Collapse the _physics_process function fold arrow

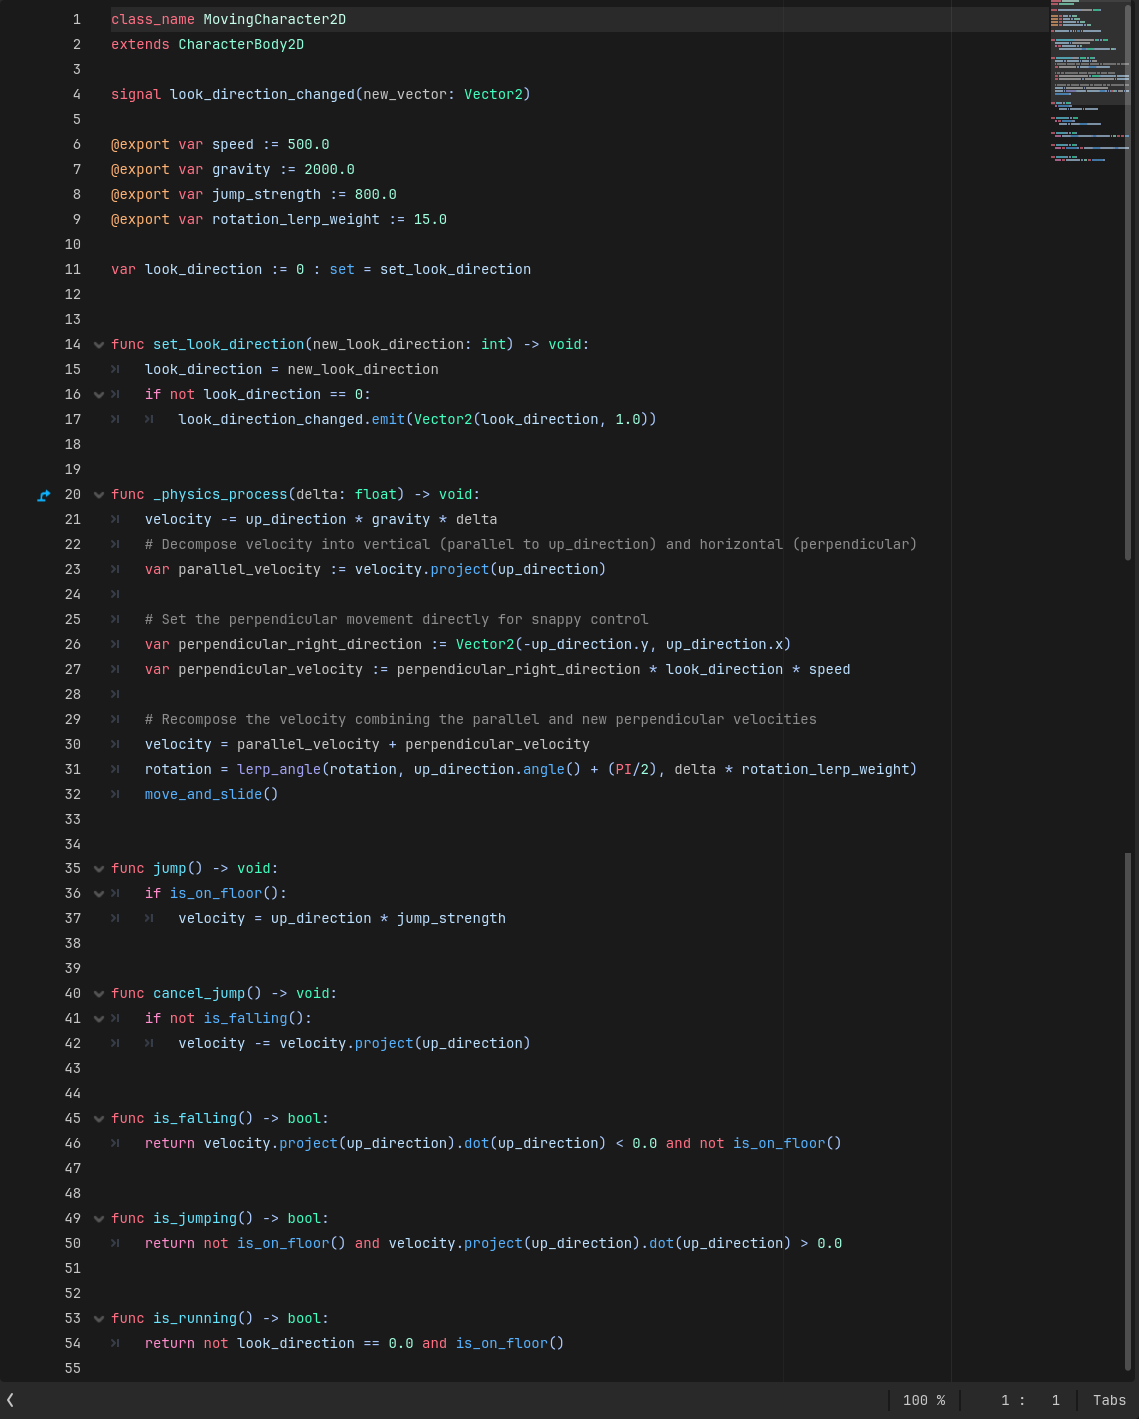(99, 495)
